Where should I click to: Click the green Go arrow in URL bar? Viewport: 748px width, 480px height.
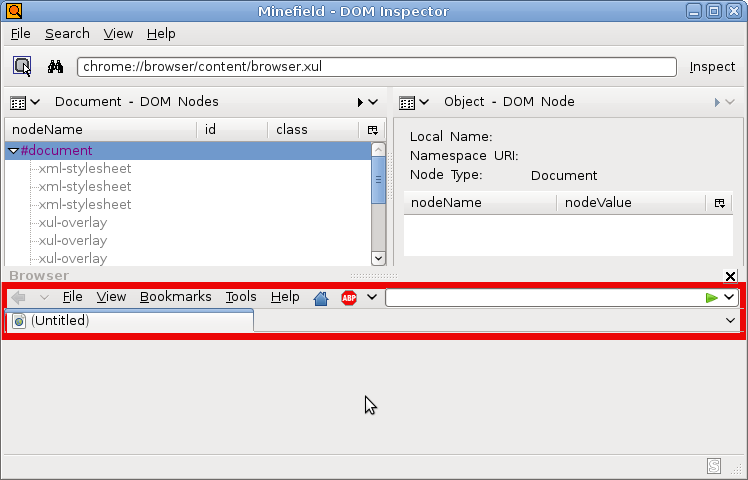click(x=711, y=298)
